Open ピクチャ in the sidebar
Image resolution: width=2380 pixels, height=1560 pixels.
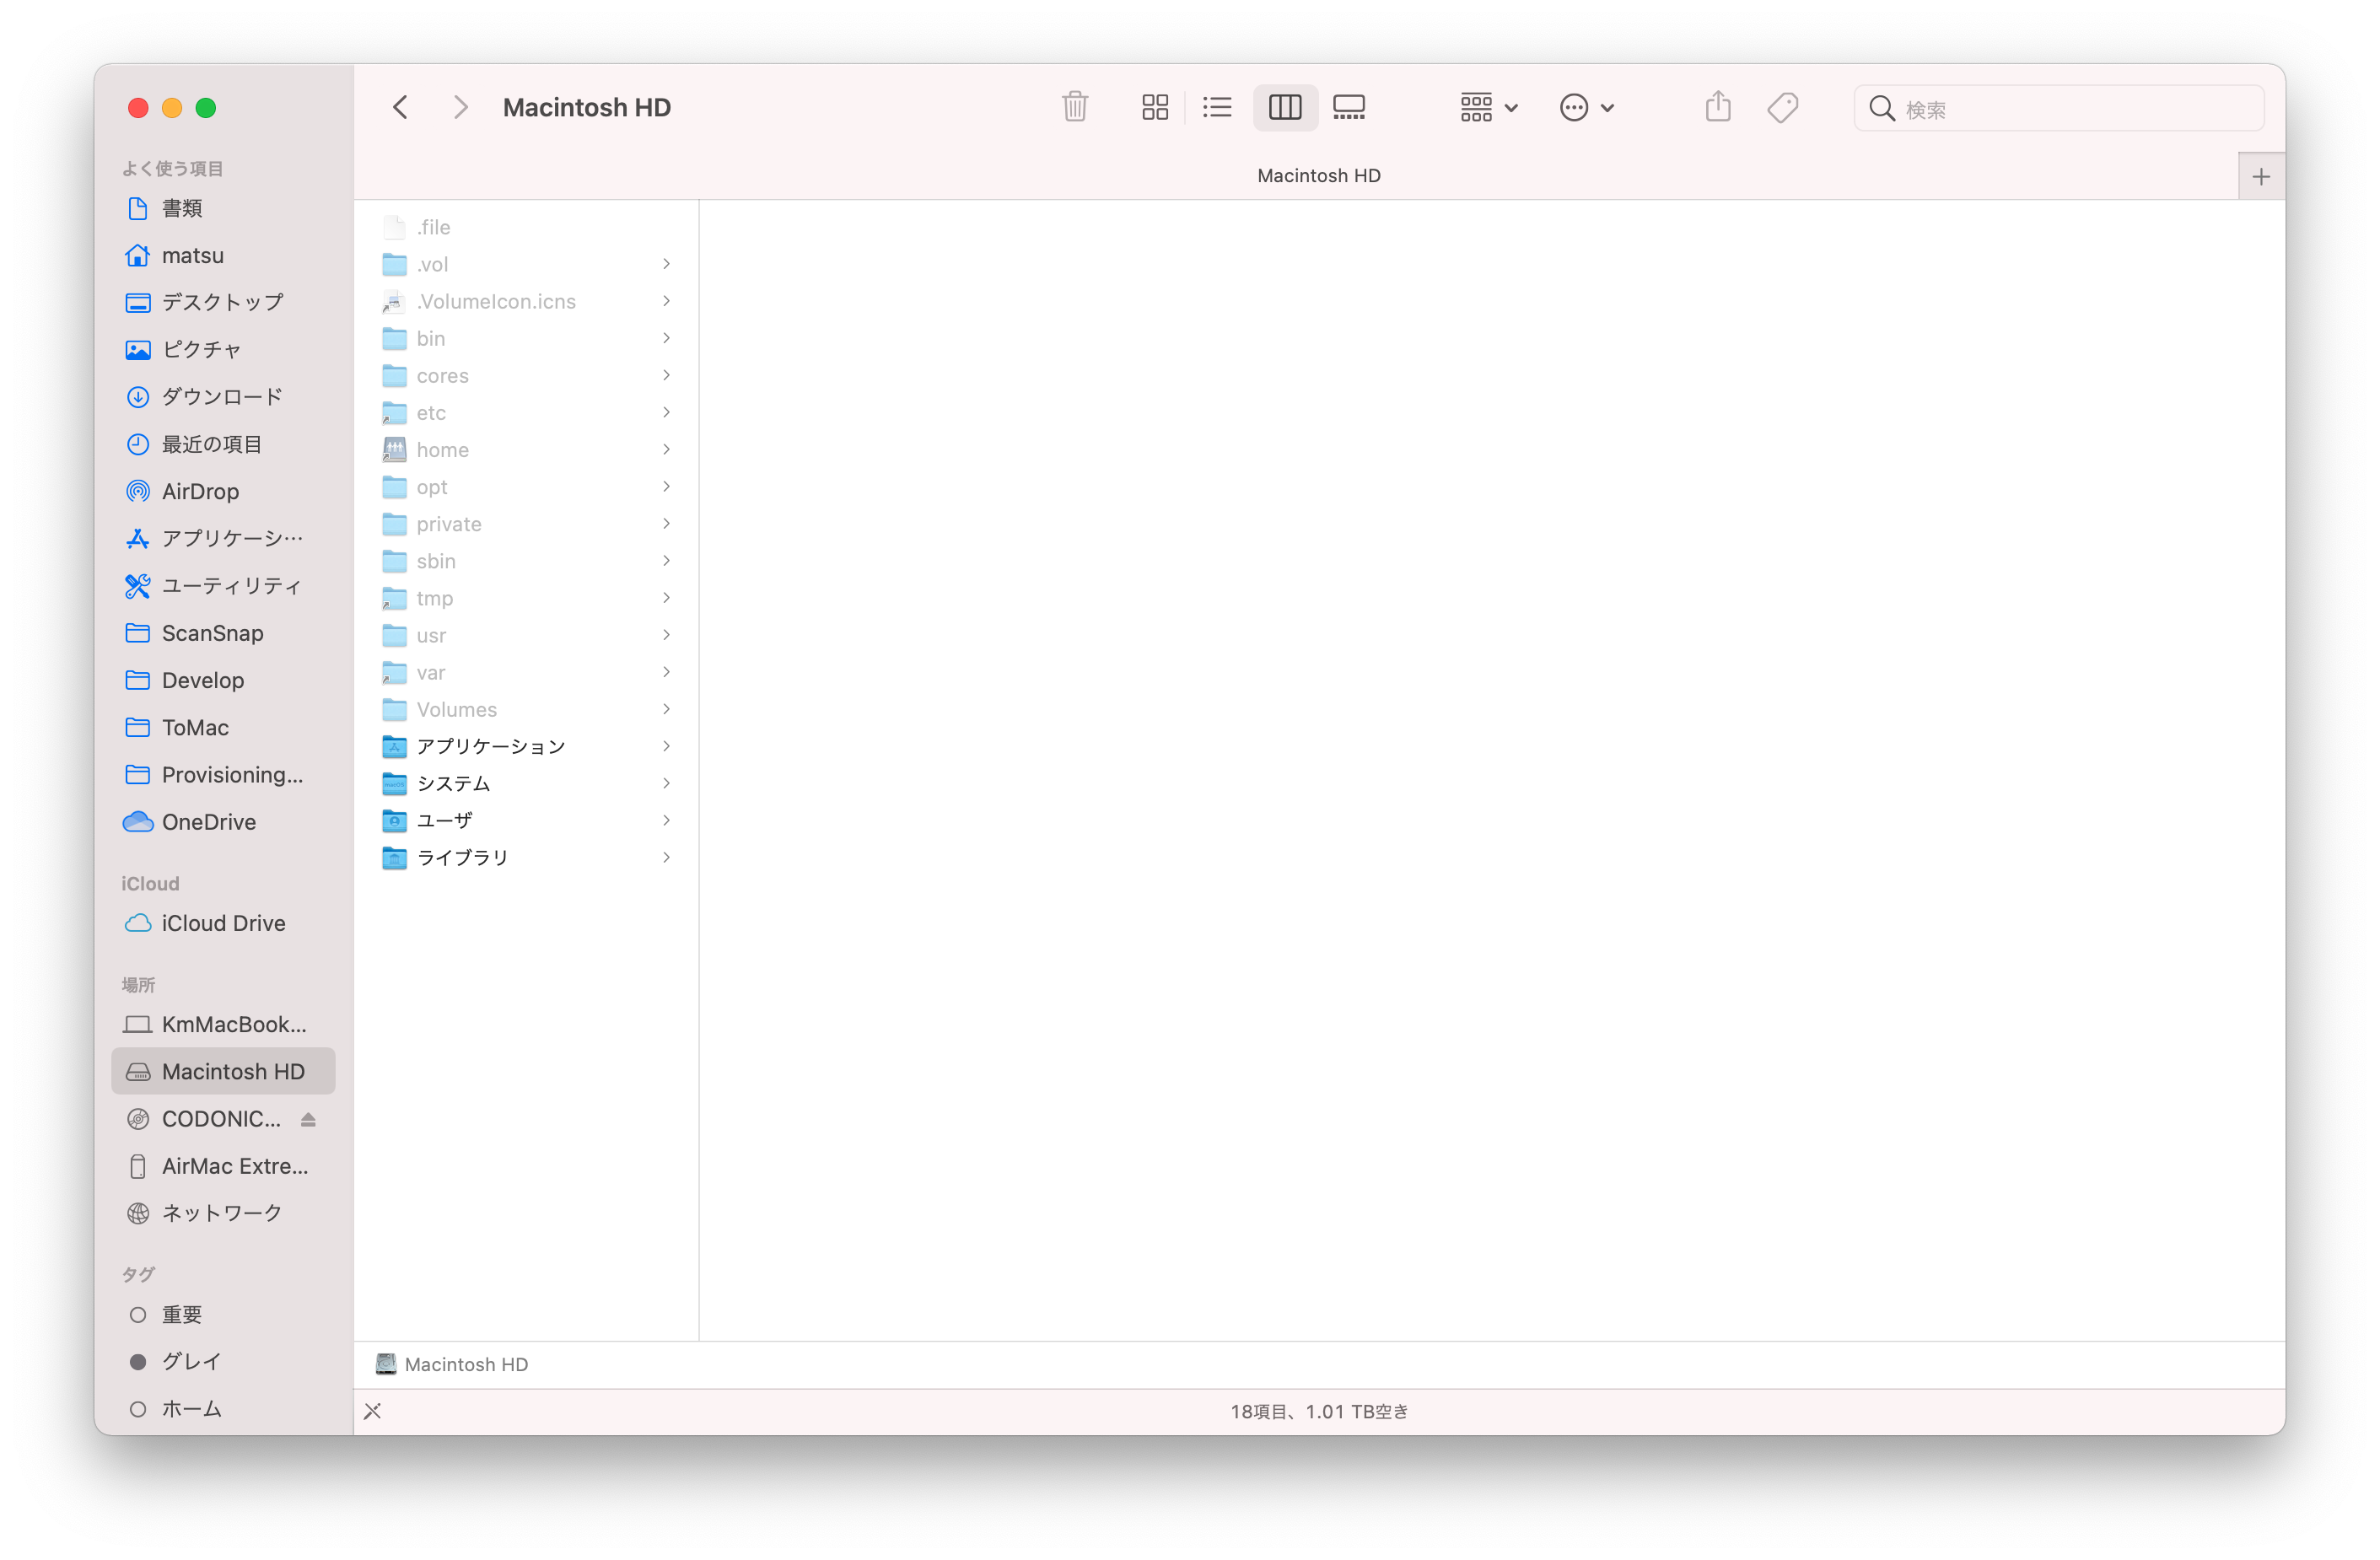pos(223,349)
